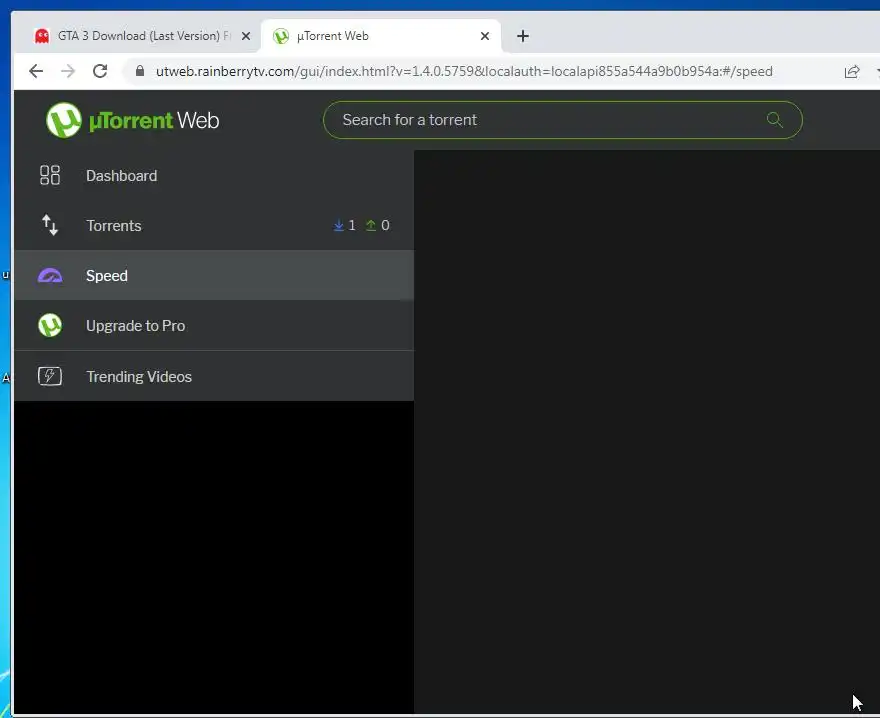880x718 pixels.
Task: Click the utweb.rainberrytv.com address bar URL
Action: pos(464,71)
